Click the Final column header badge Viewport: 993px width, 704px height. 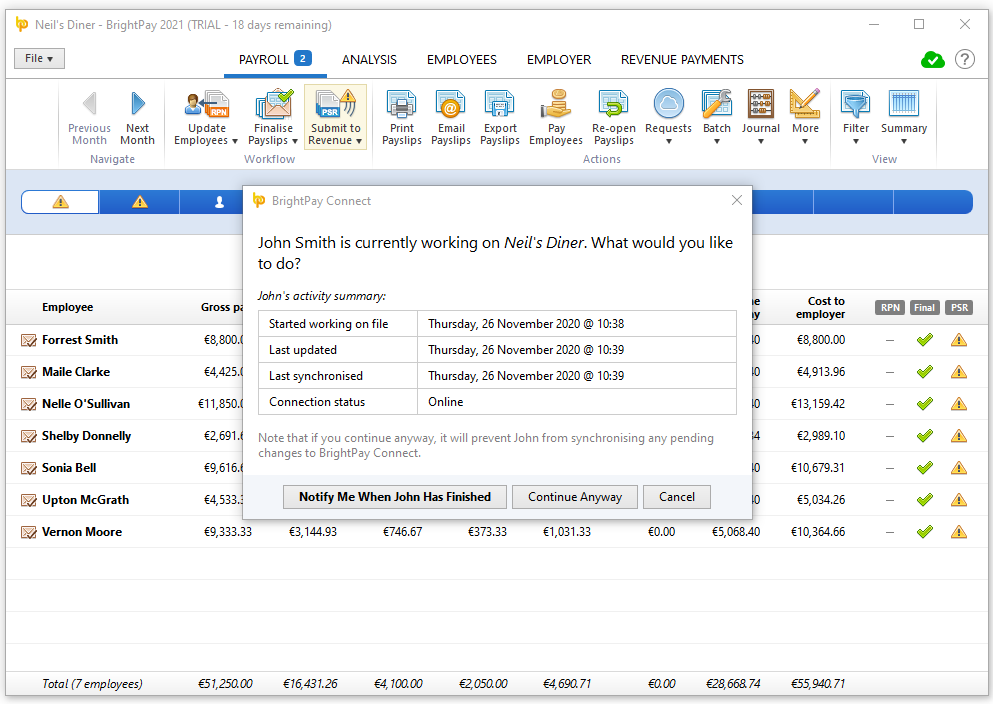pos(924,308)
